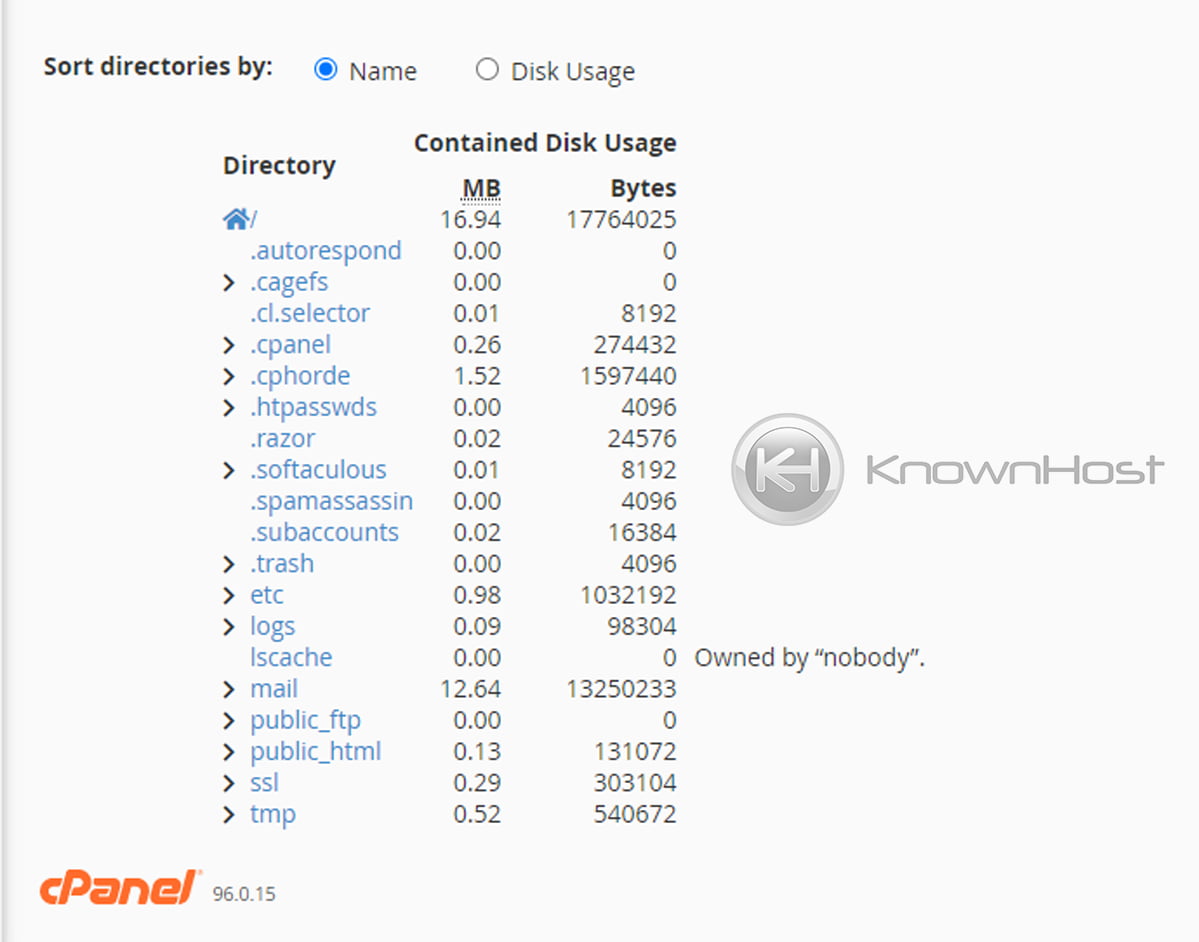Expand the etc directory contents

(229, 594)
